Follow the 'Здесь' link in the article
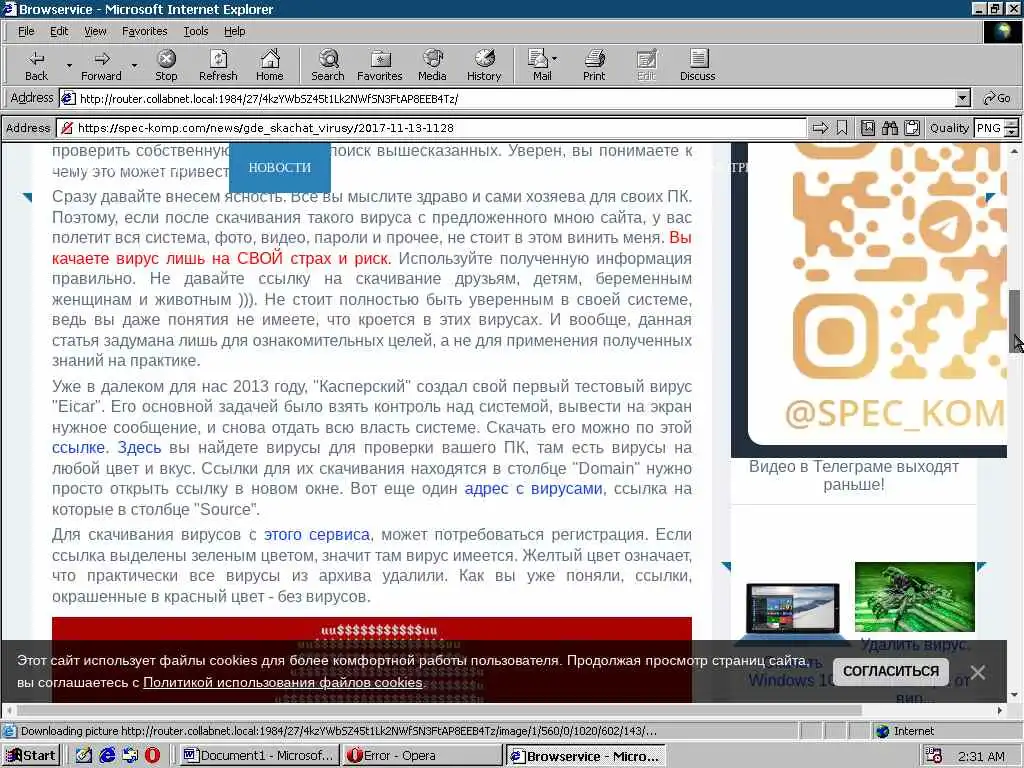The image size is (1024, 768). pos(139,448)
